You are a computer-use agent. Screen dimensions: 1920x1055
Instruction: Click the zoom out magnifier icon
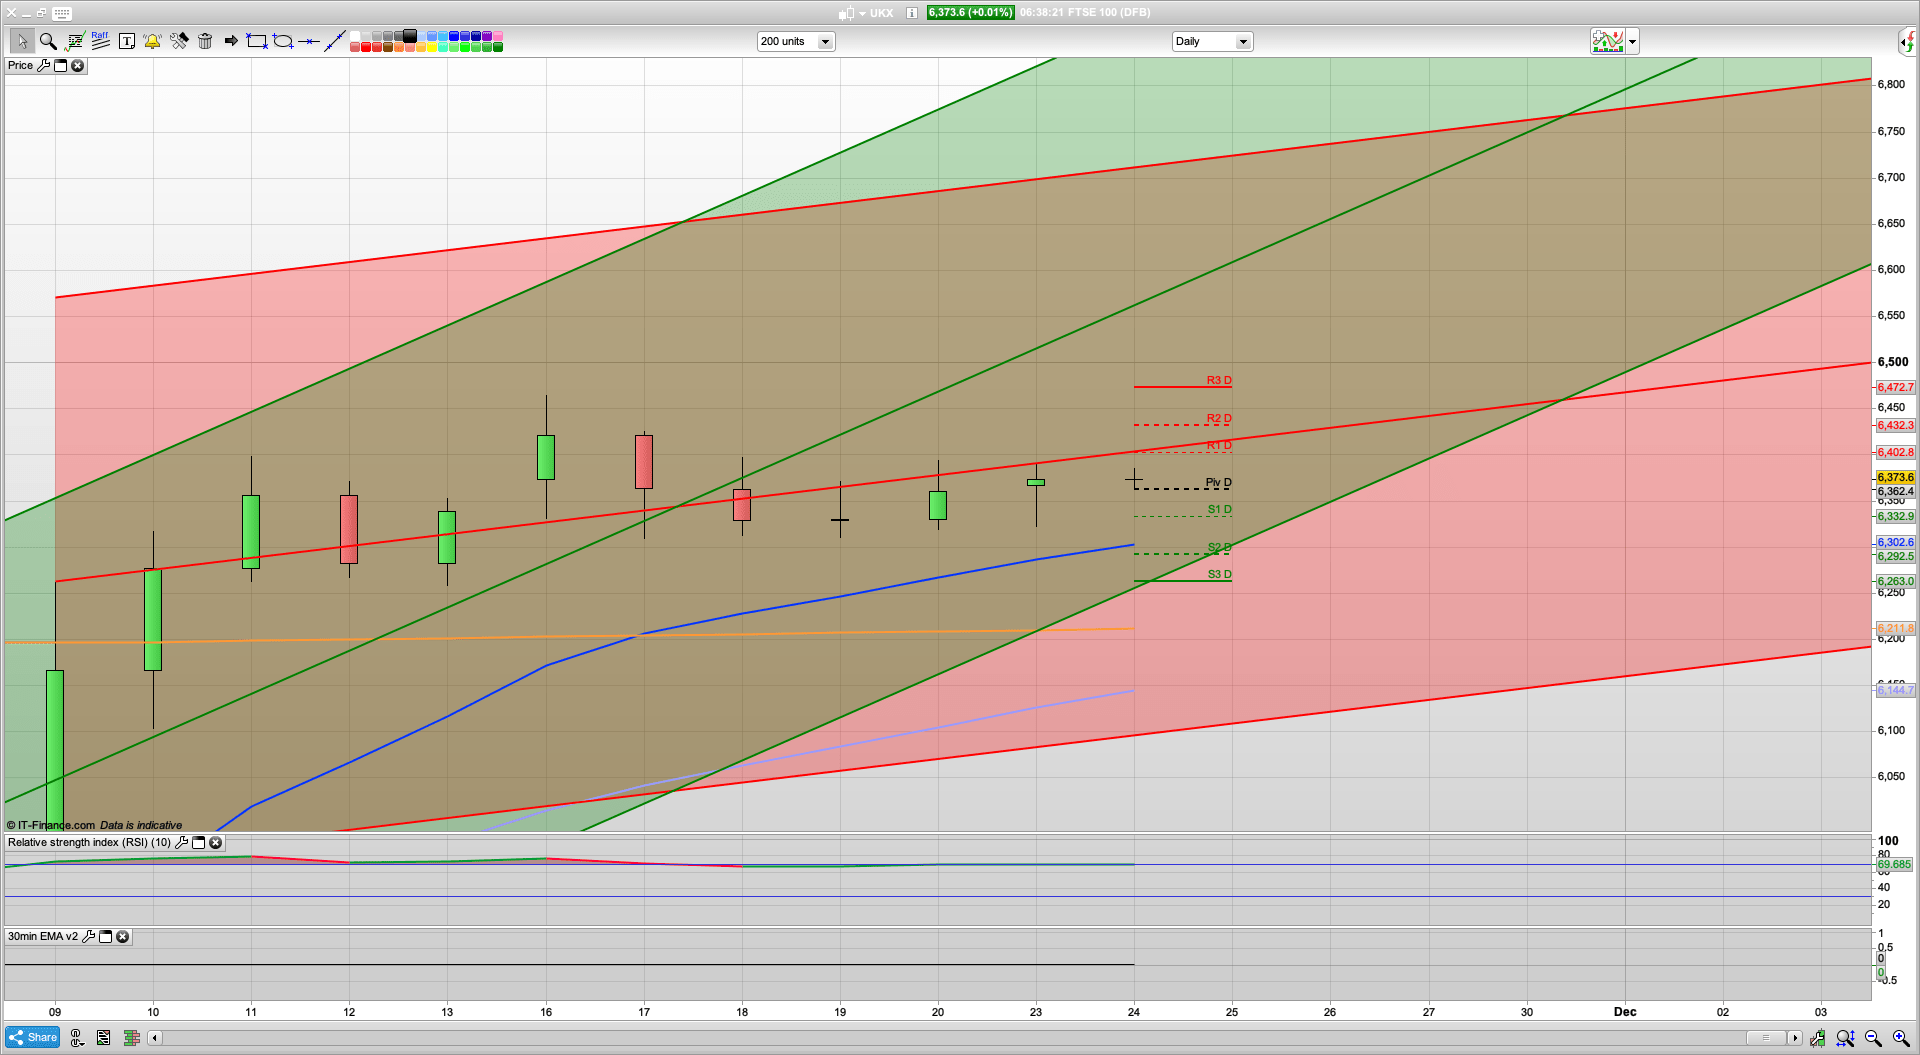[1873, 1038]
